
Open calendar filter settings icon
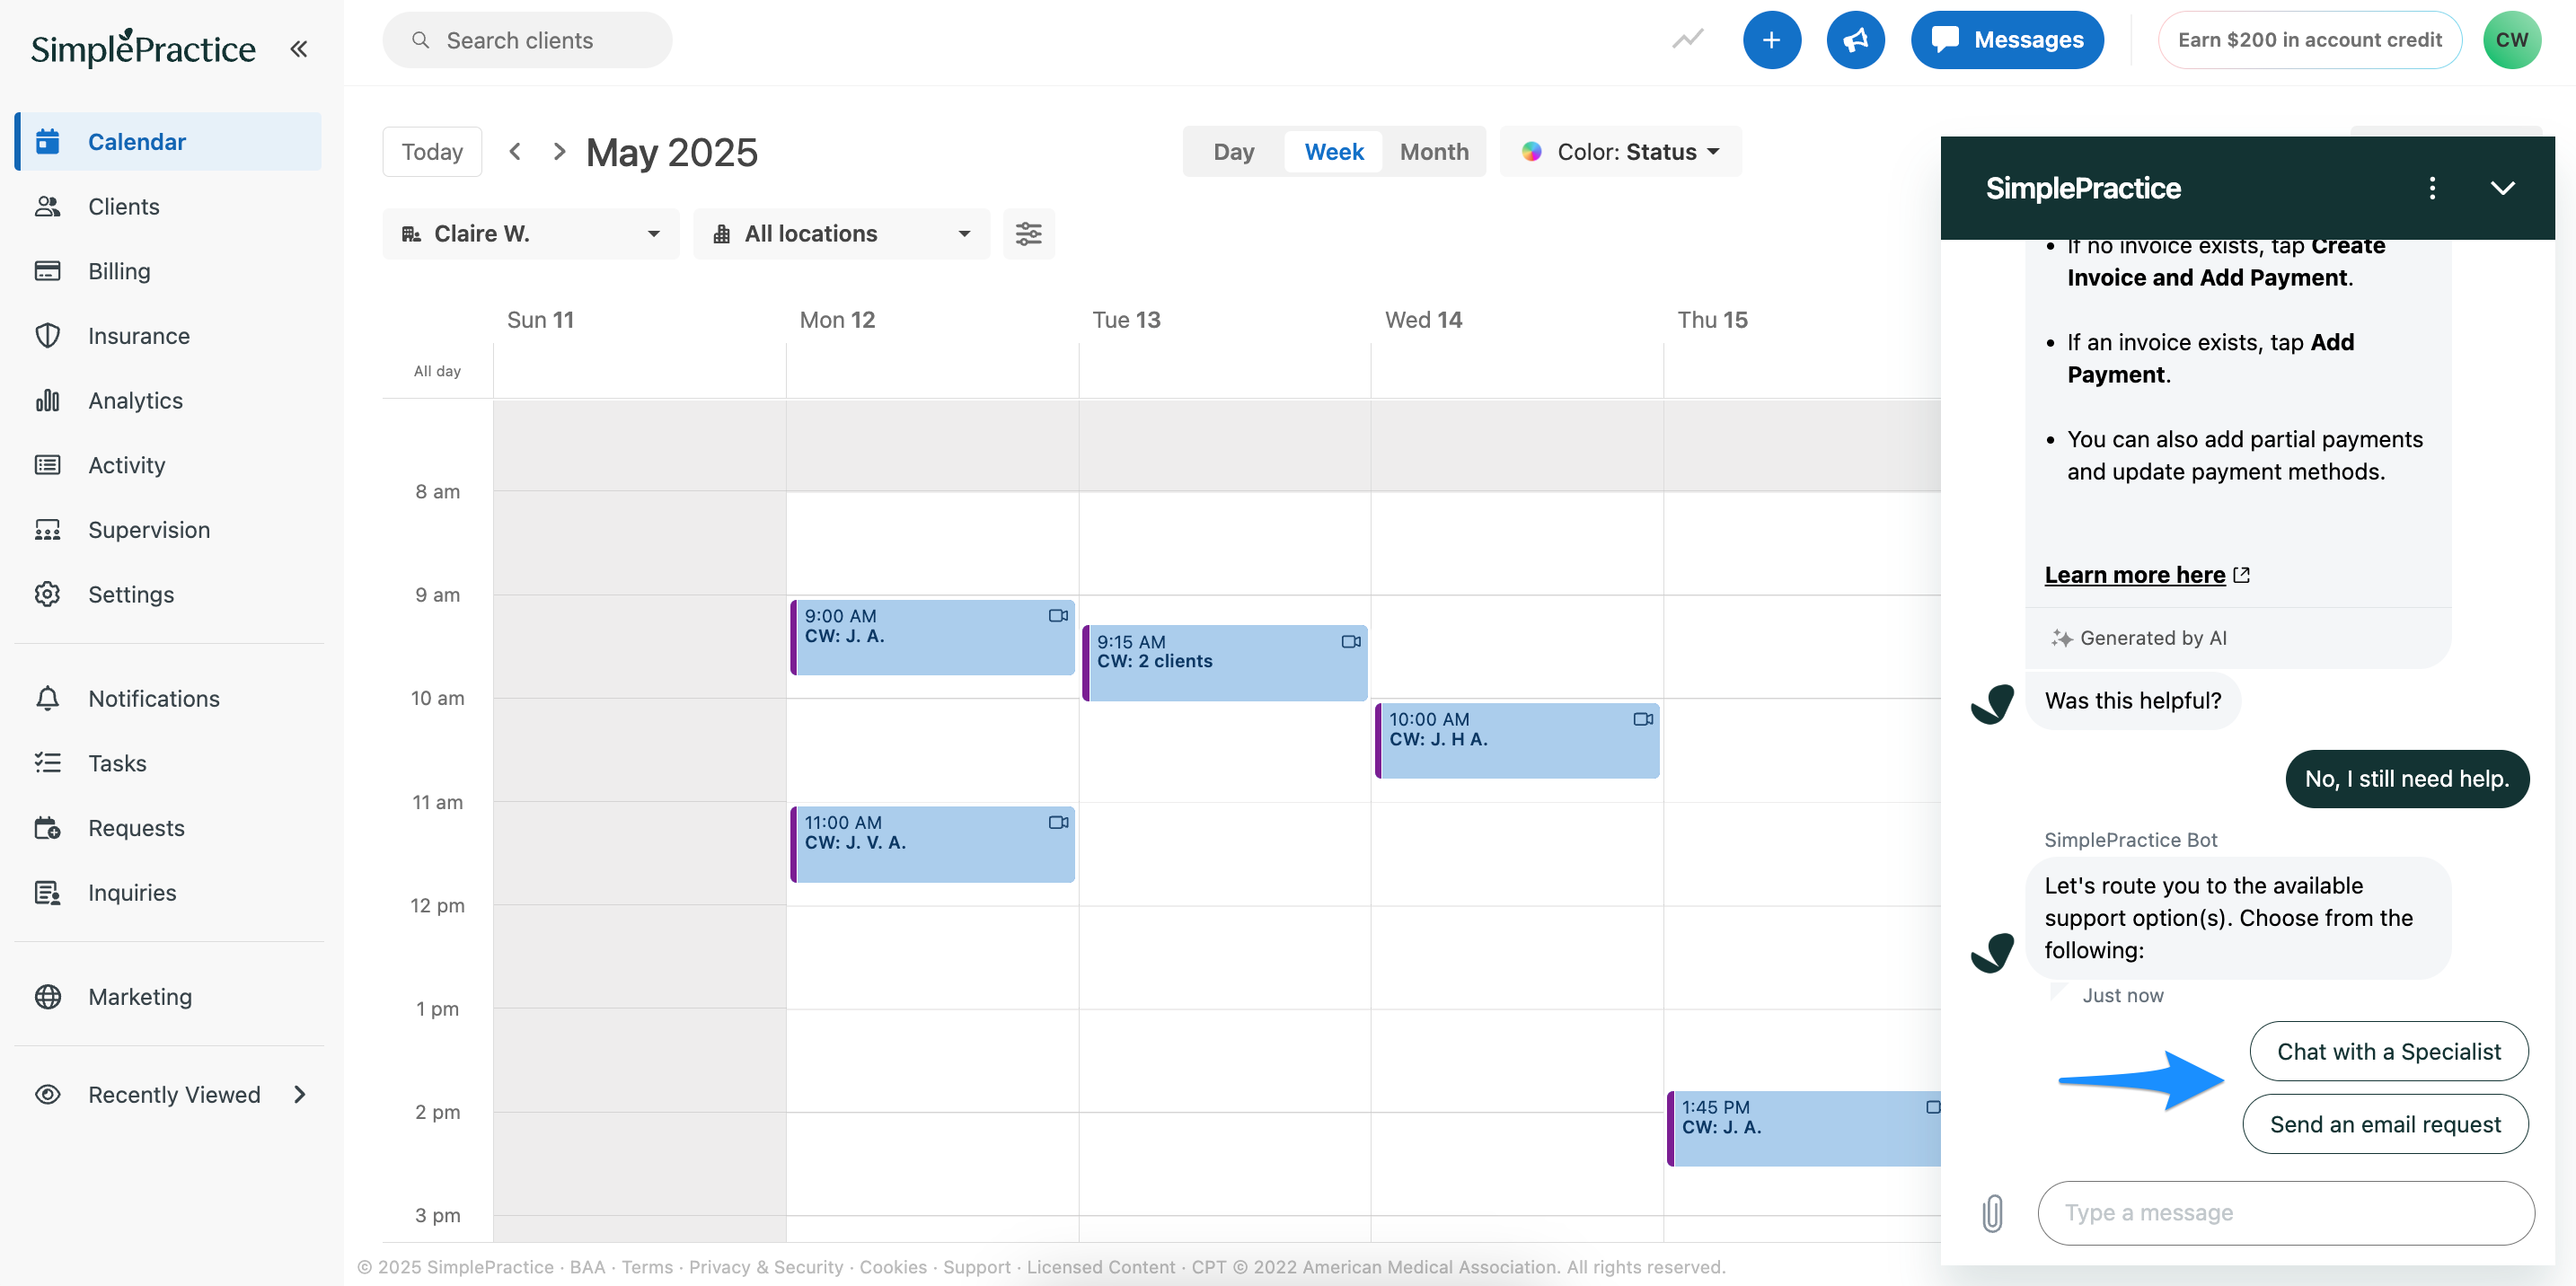[x=1028, y=233]
